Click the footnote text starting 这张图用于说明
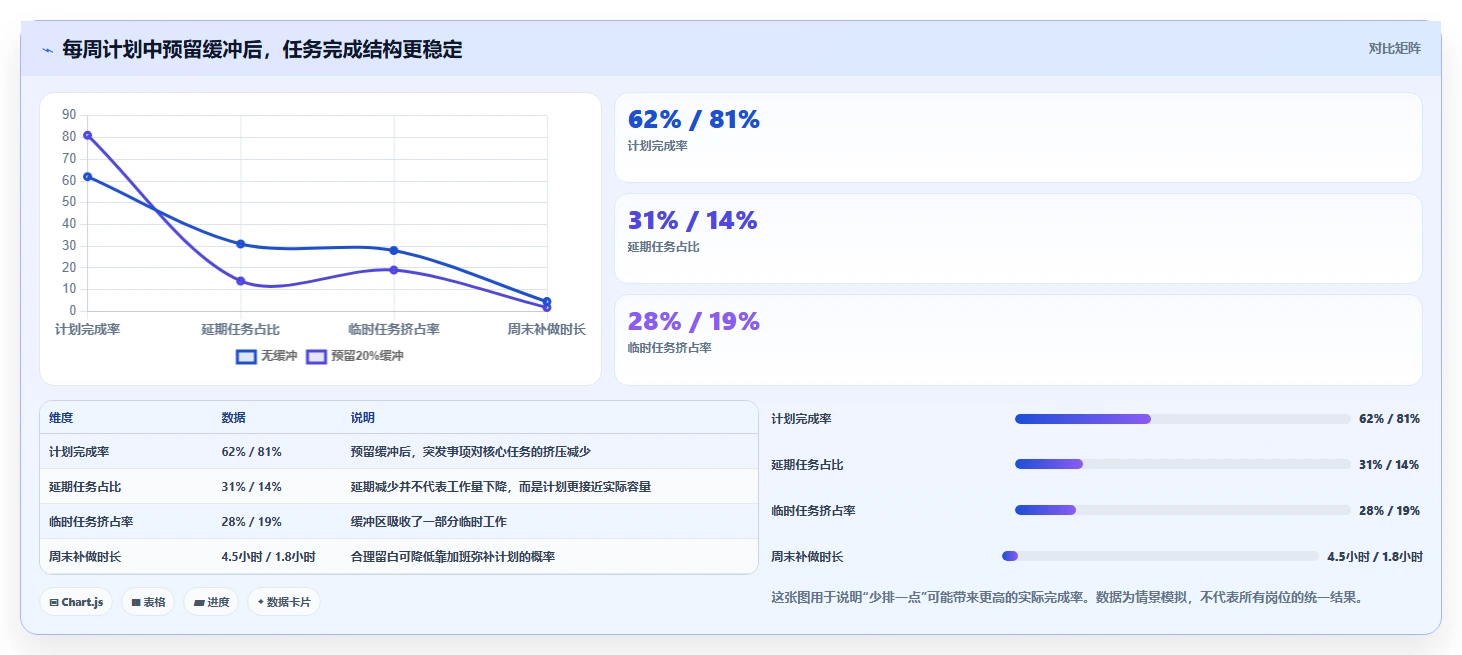Image resolution: width=1462 pixels, height=655 pixels. (x=1067, y=598)
